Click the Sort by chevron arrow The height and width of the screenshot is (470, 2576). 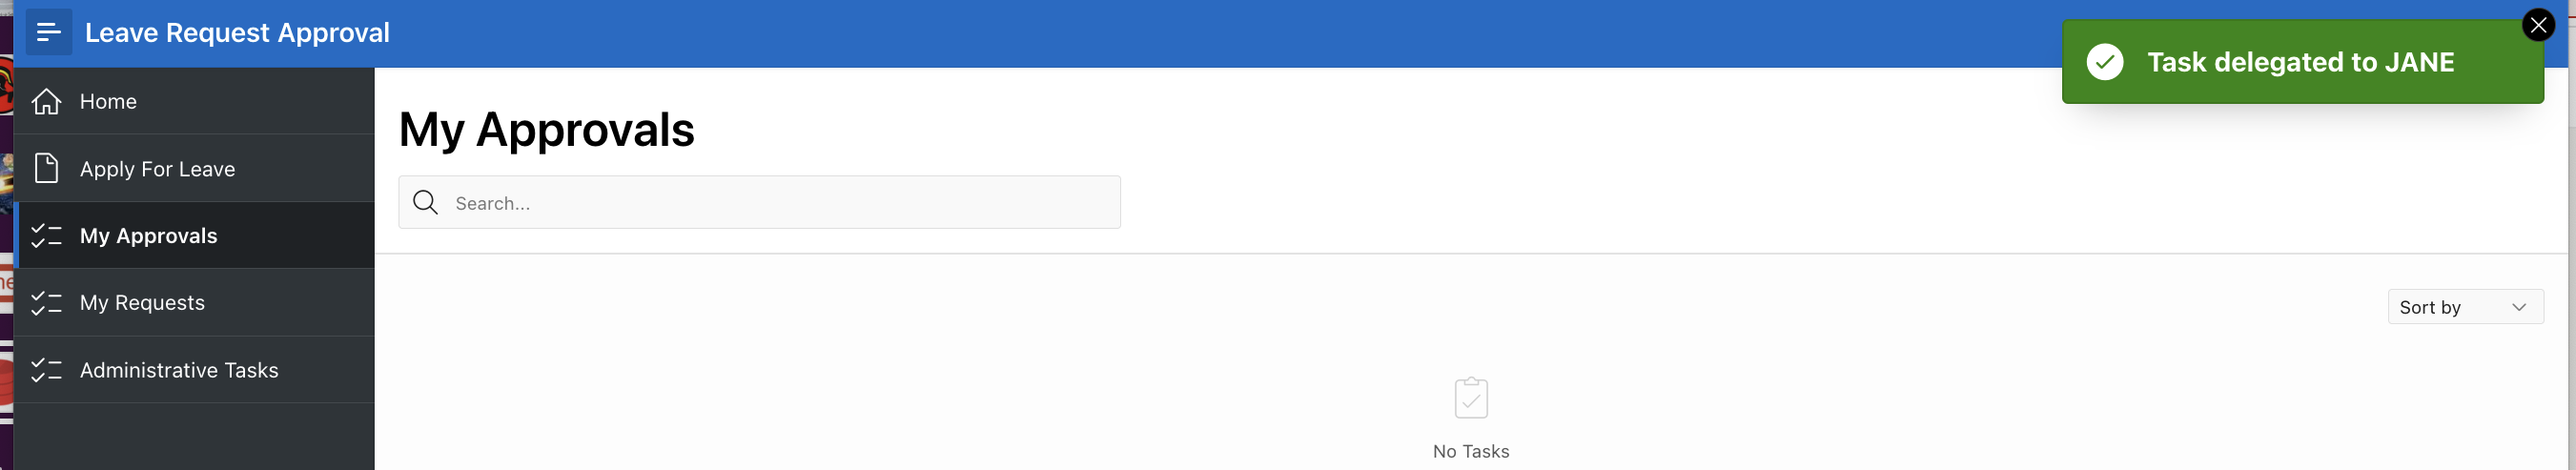point(2518,307)
